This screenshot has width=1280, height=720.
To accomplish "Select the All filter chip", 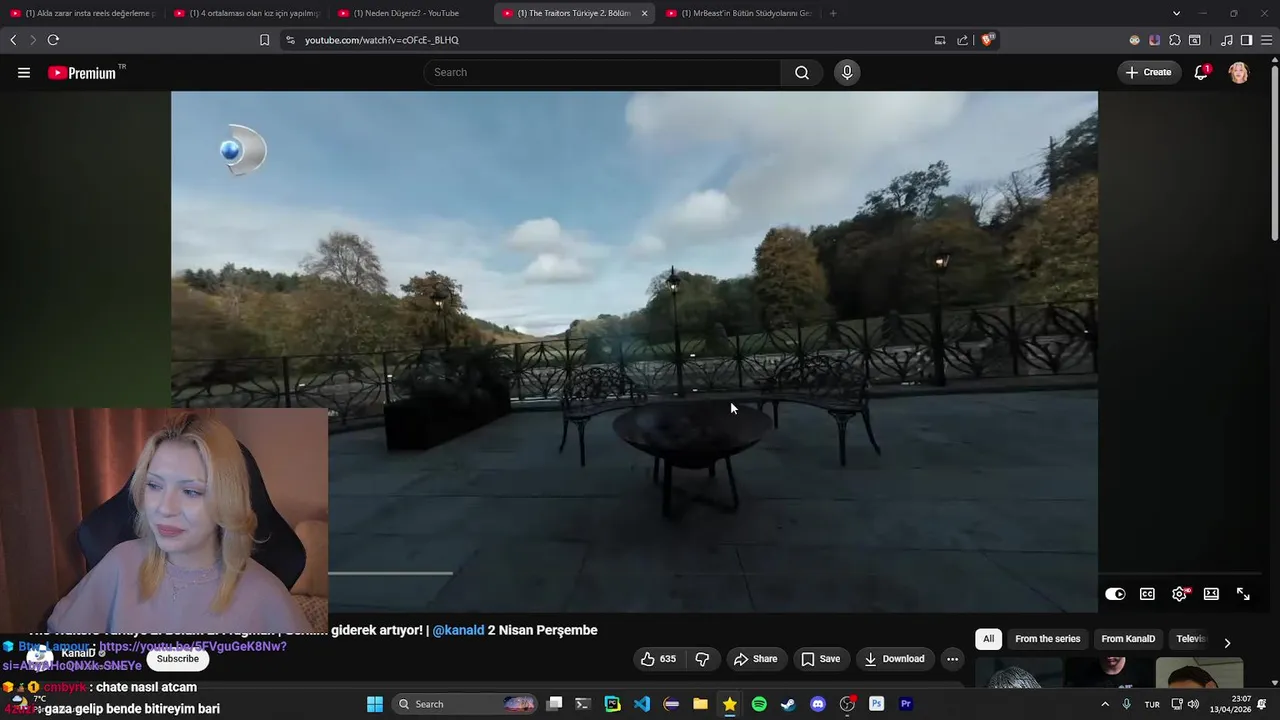I will (x=988, y=639).
